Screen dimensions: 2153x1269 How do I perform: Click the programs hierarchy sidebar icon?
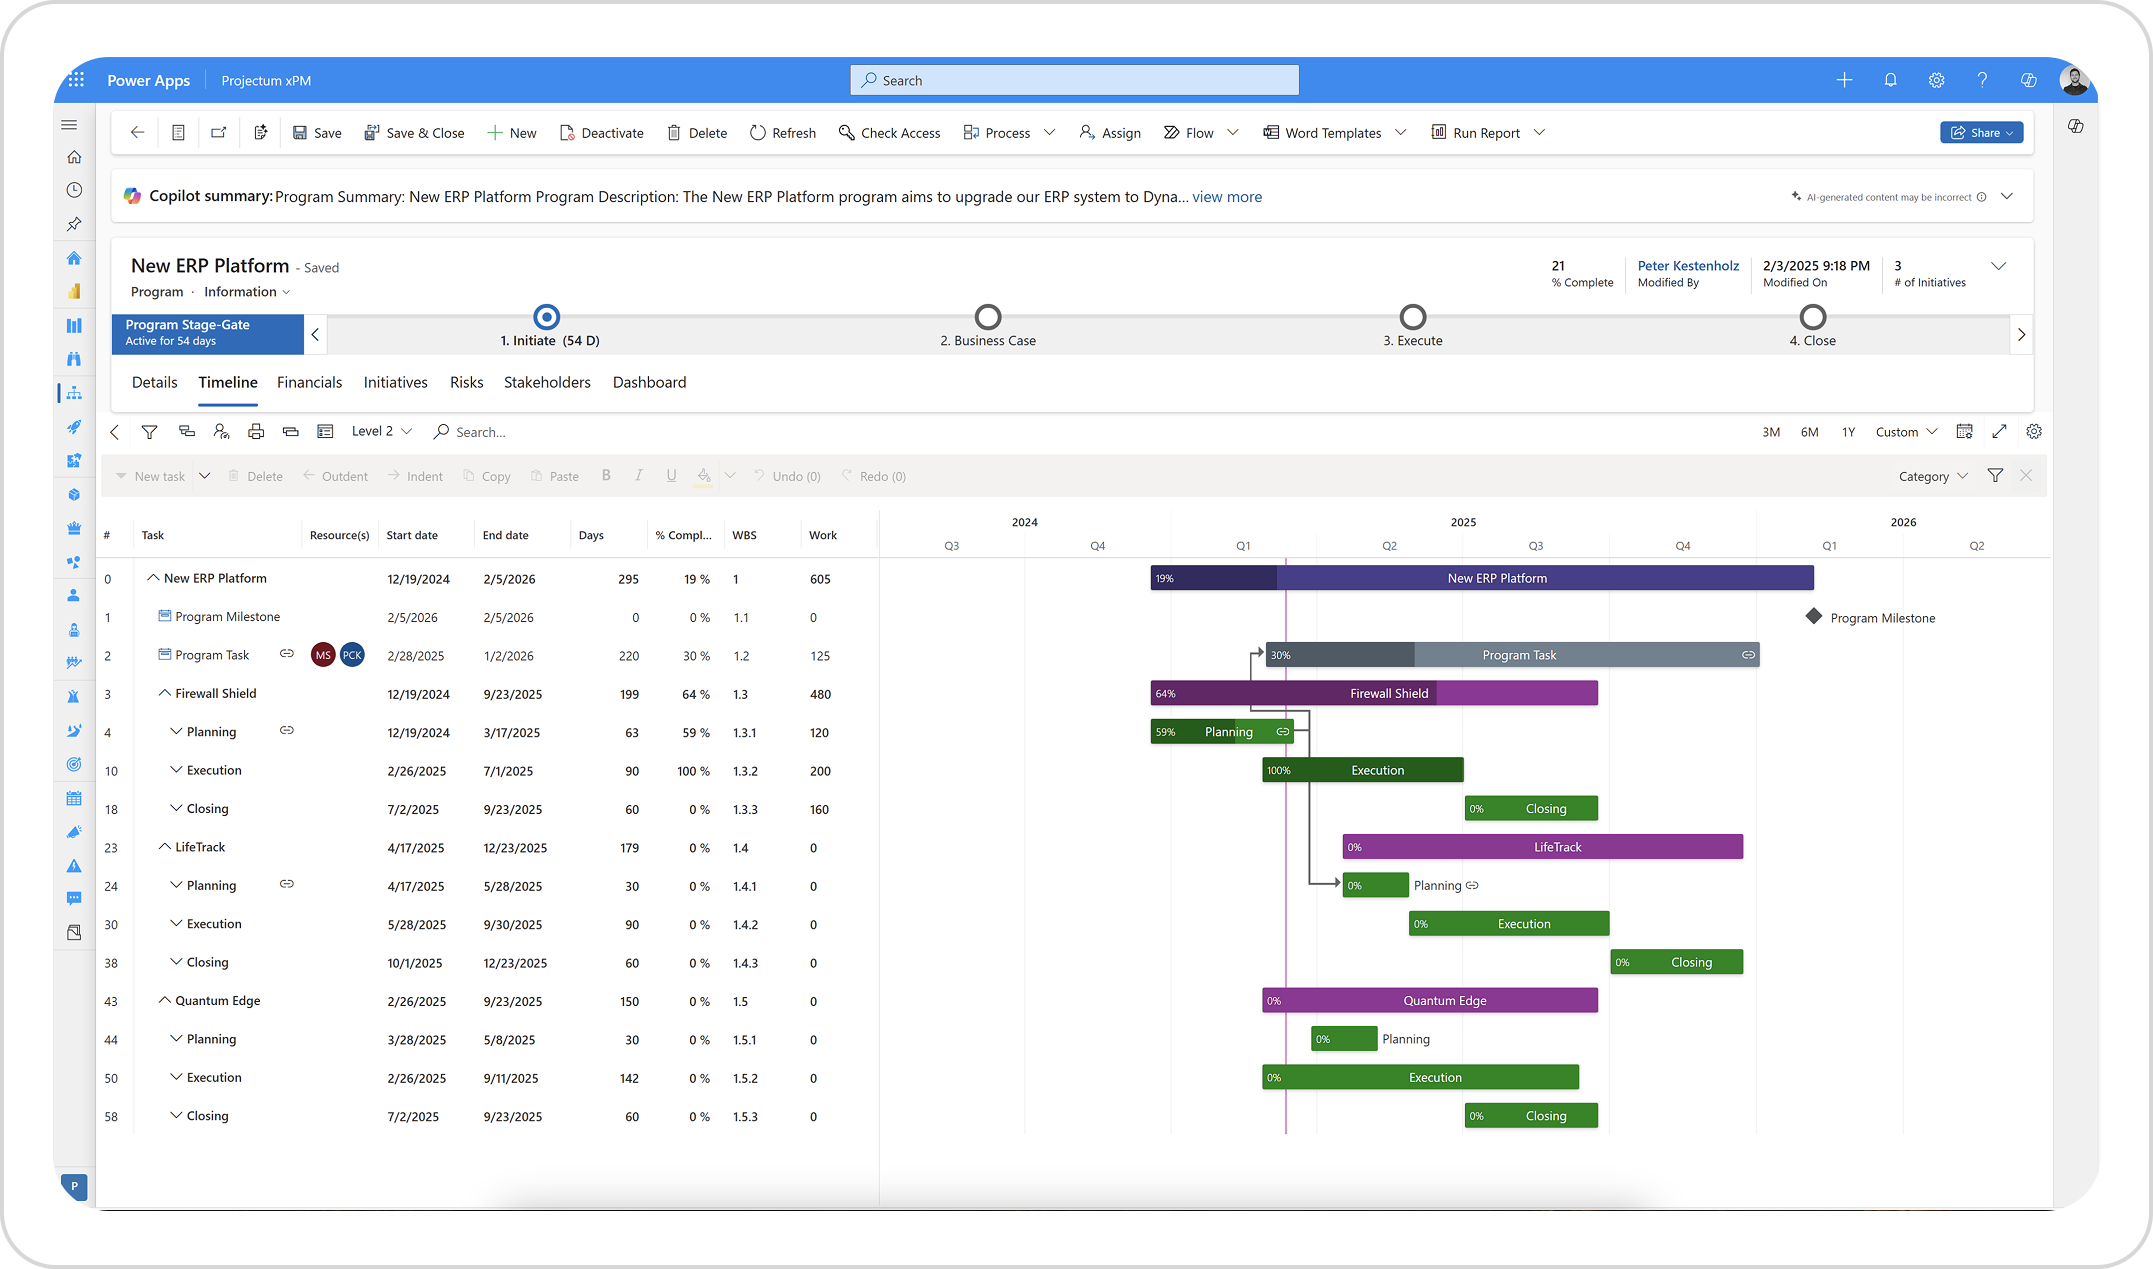coord(74,393)
